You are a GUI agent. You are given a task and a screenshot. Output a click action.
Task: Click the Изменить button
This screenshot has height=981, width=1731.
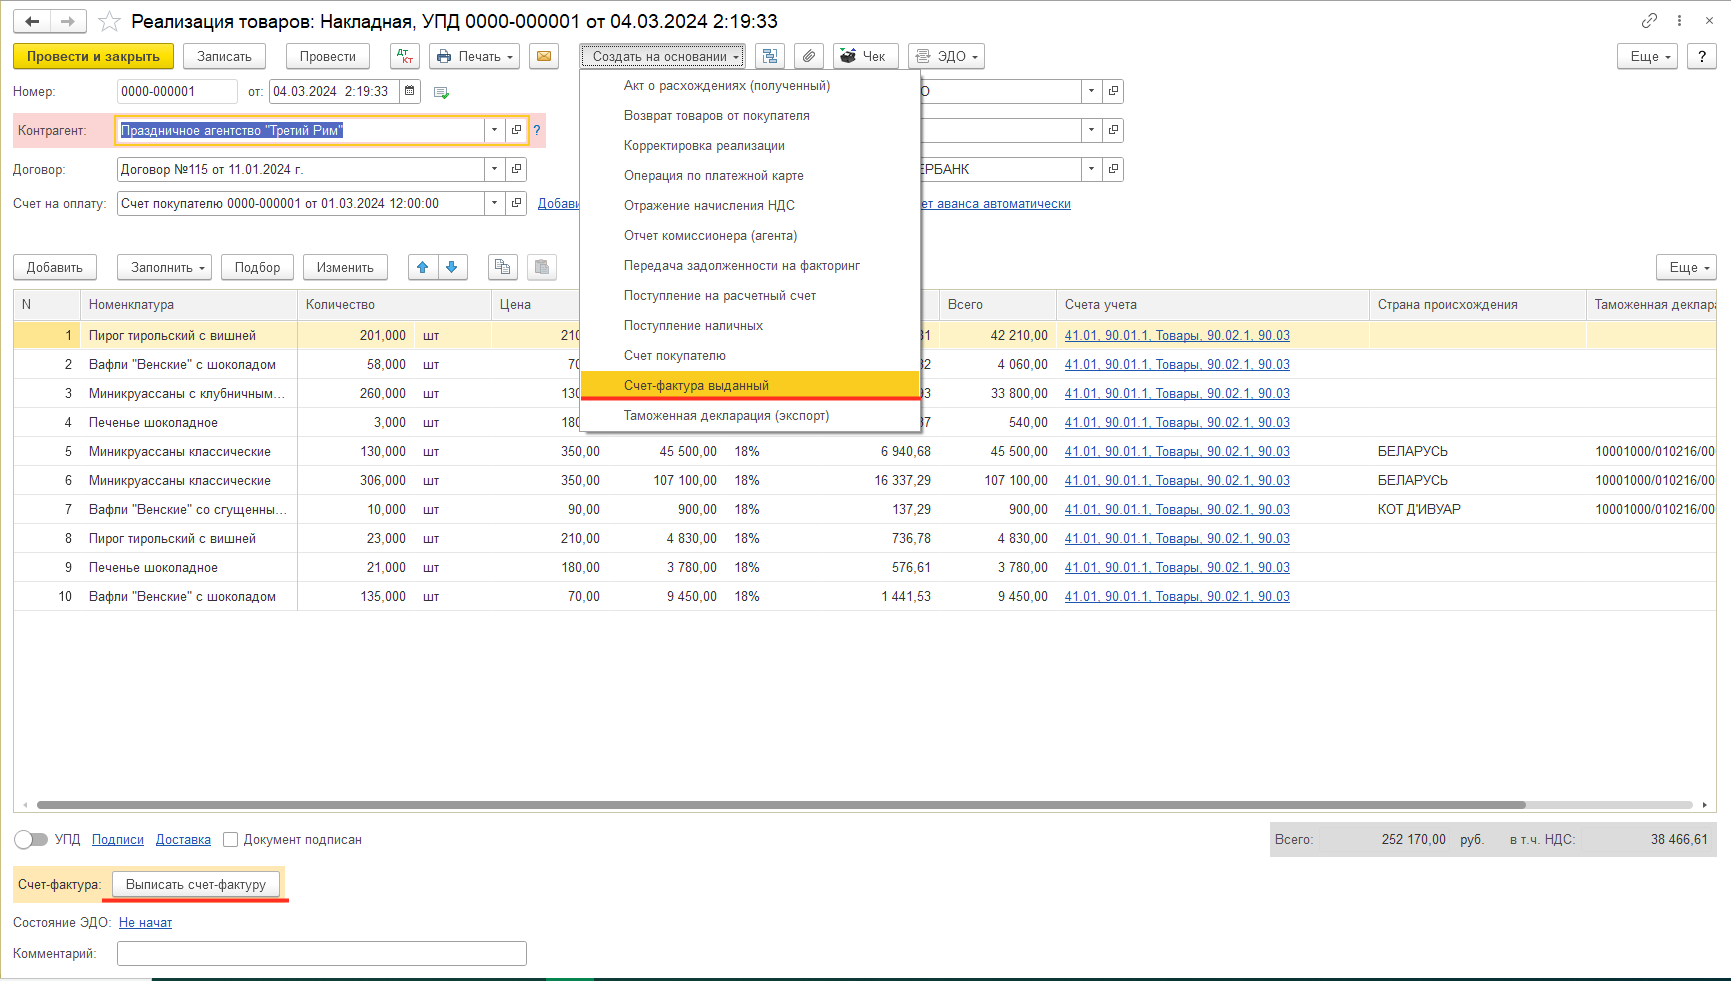pos(345,267)
